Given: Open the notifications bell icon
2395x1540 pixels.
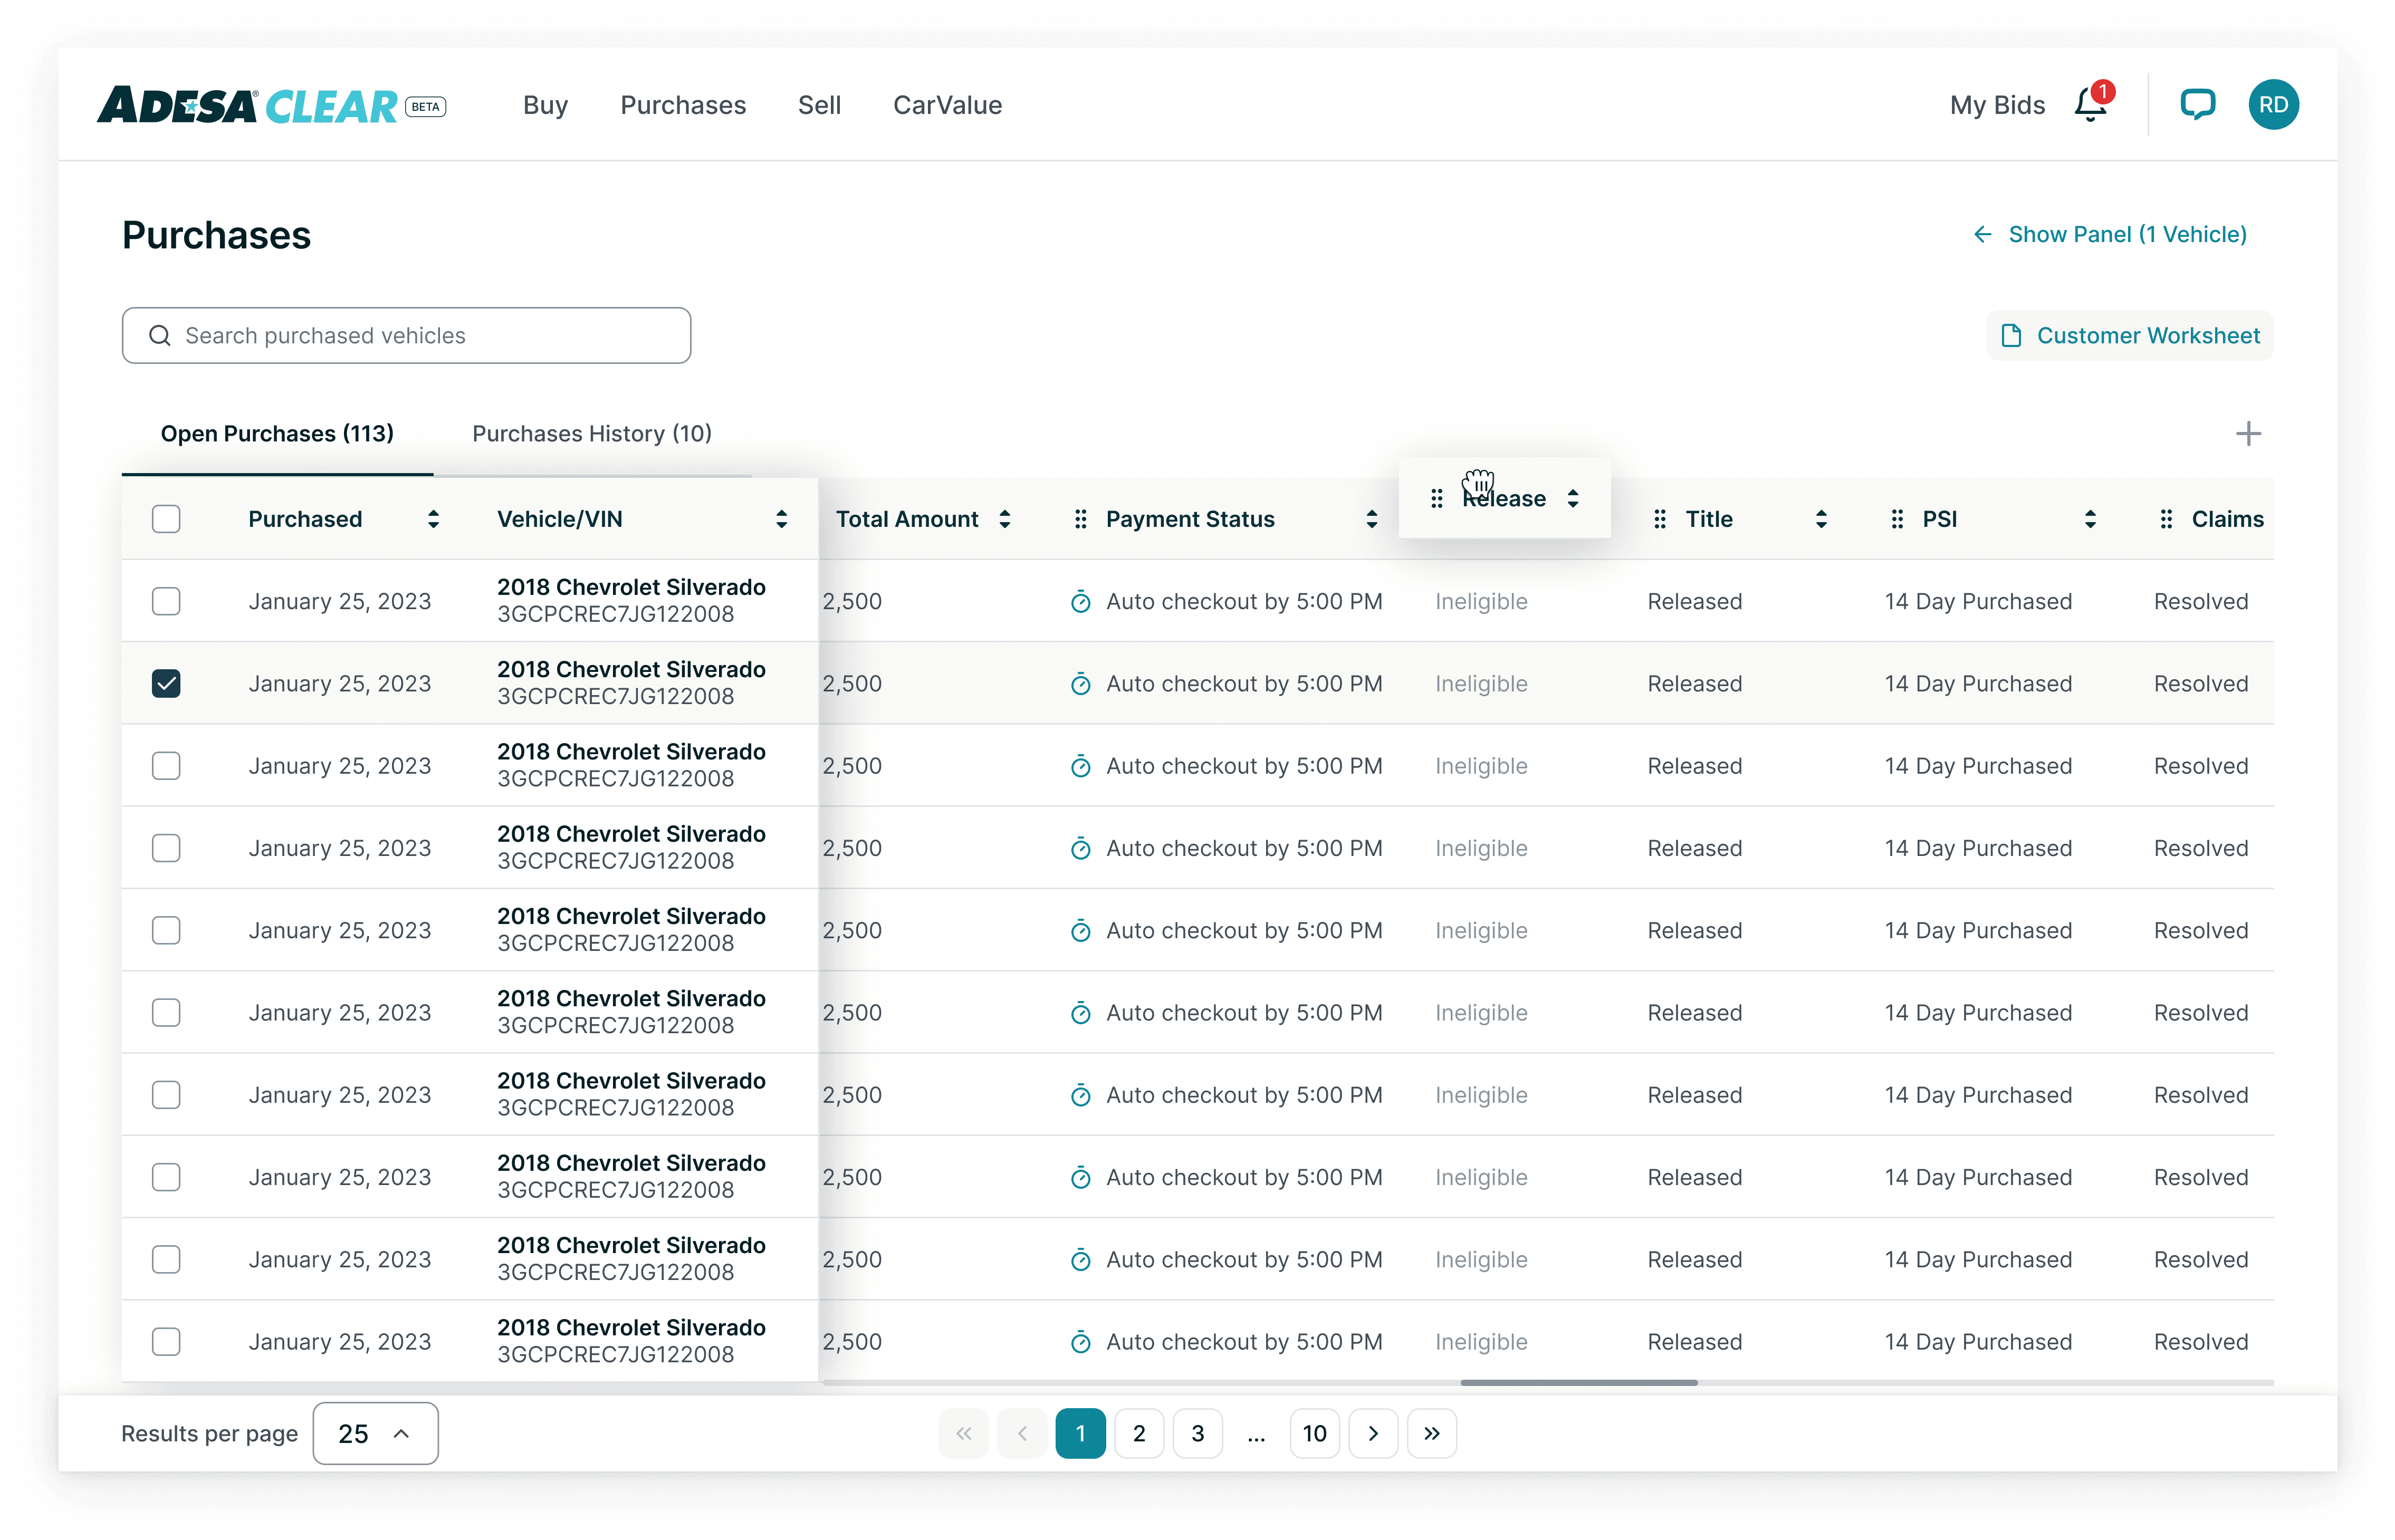Looking at the screenshot, I should 2089,105.
